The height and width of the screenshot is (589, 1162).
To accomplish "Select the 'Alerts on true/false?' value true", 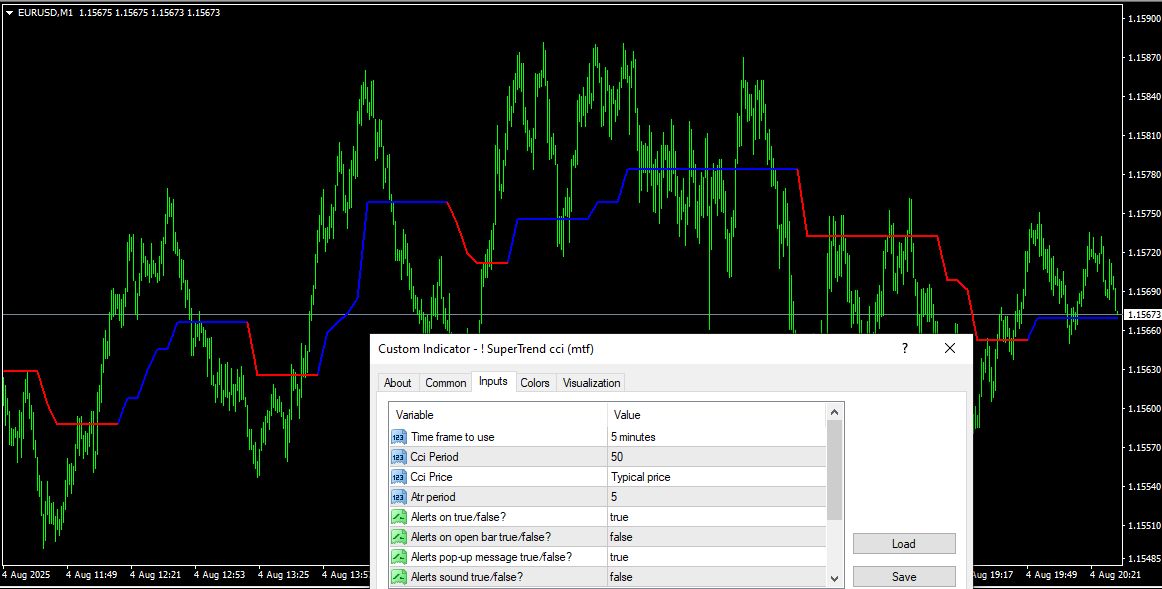I will tap(619, 517).
